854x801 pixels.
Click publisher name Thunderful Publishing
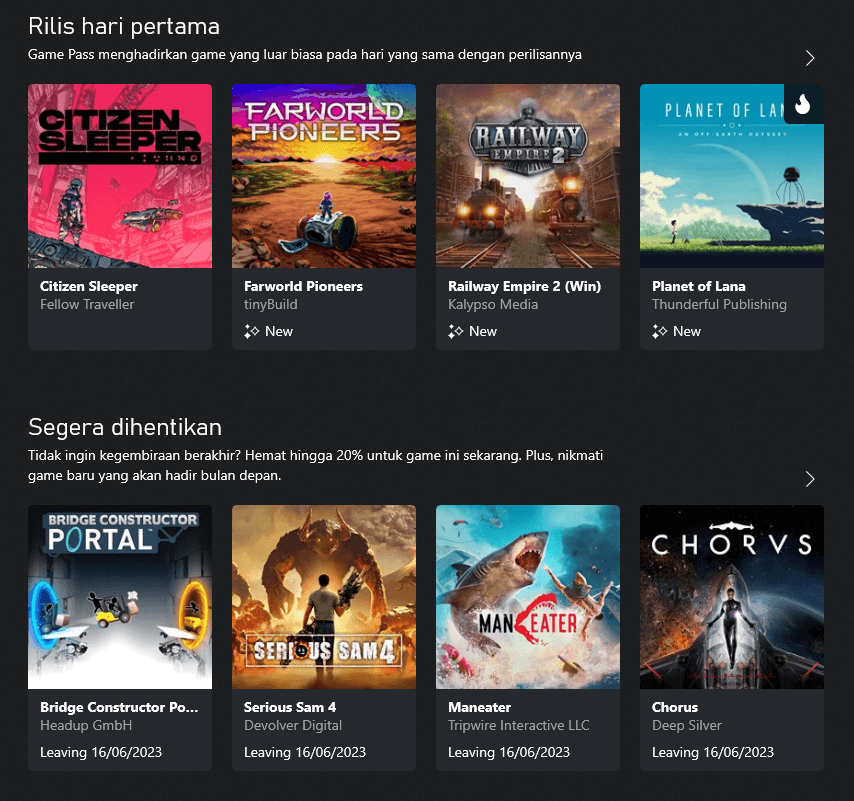[719, 304]
